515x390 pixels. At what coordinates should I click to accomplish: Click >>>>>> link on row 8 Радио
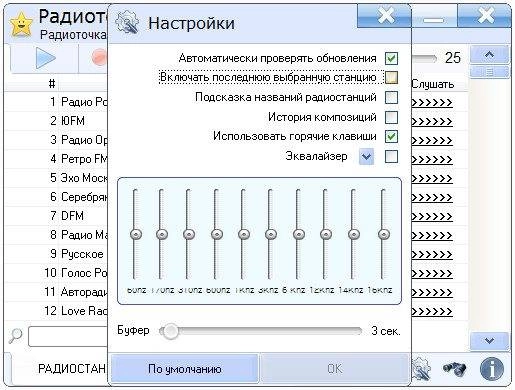click(x=432, y=235)
